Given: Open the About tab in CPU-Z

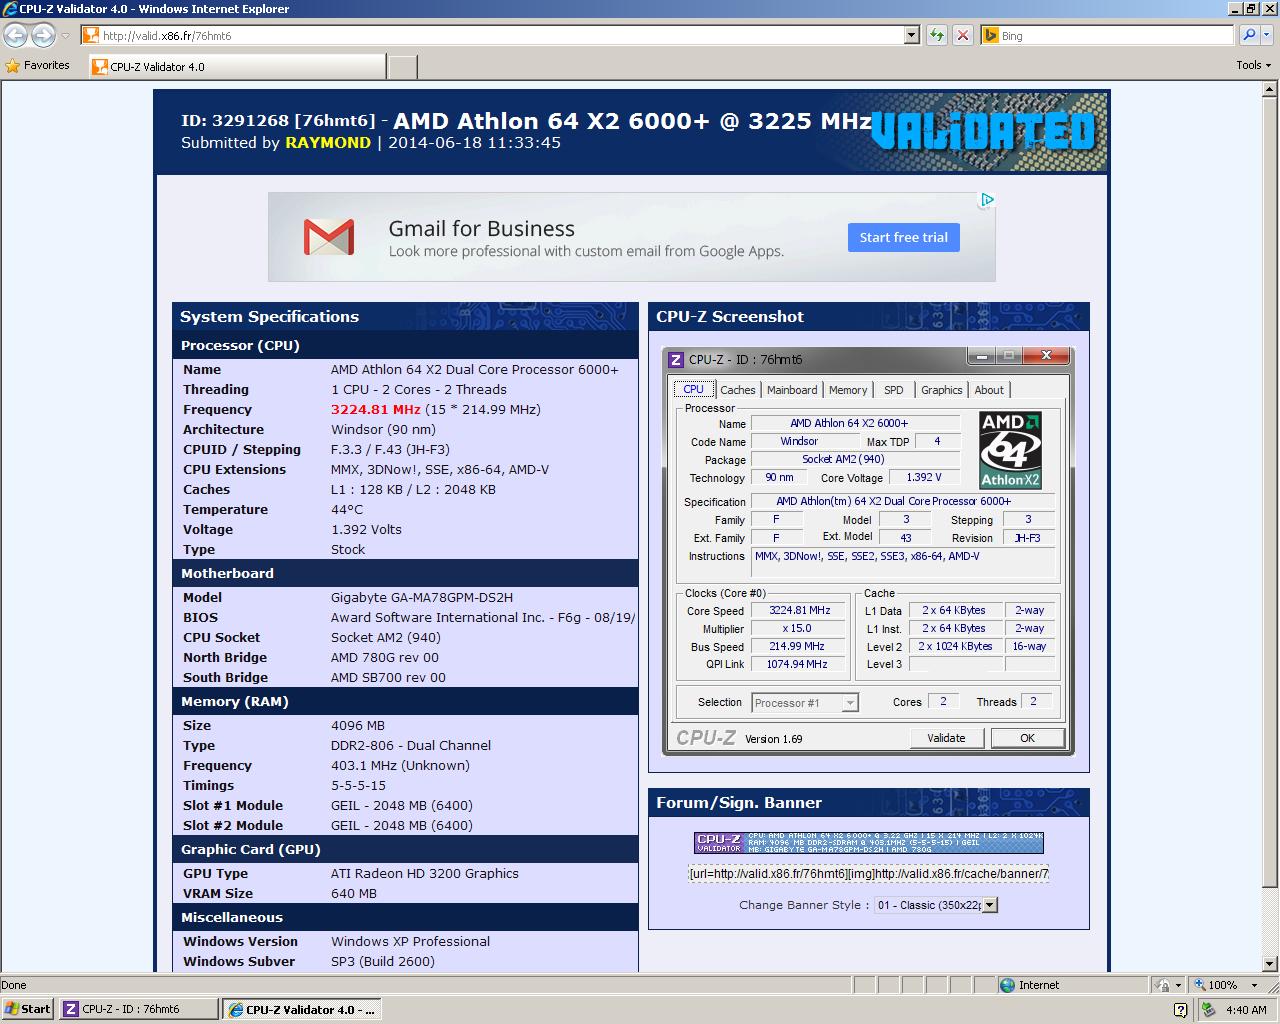Looking at the screenshot, I should tap(989, 390).
